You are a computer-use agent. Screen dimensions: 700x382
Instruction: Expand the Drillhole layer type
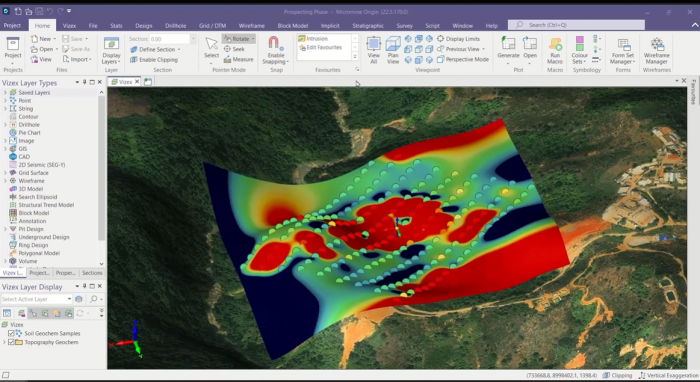5,125
